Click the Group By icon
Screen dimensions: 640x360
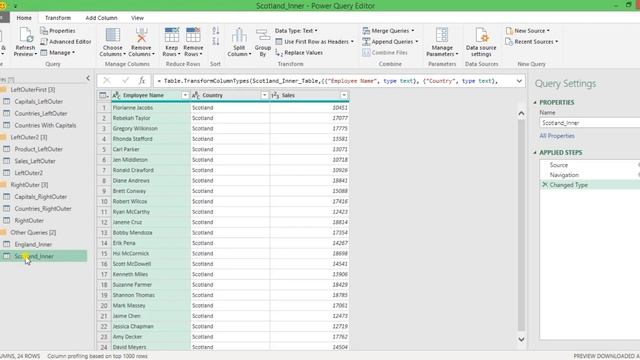[263, 36]
